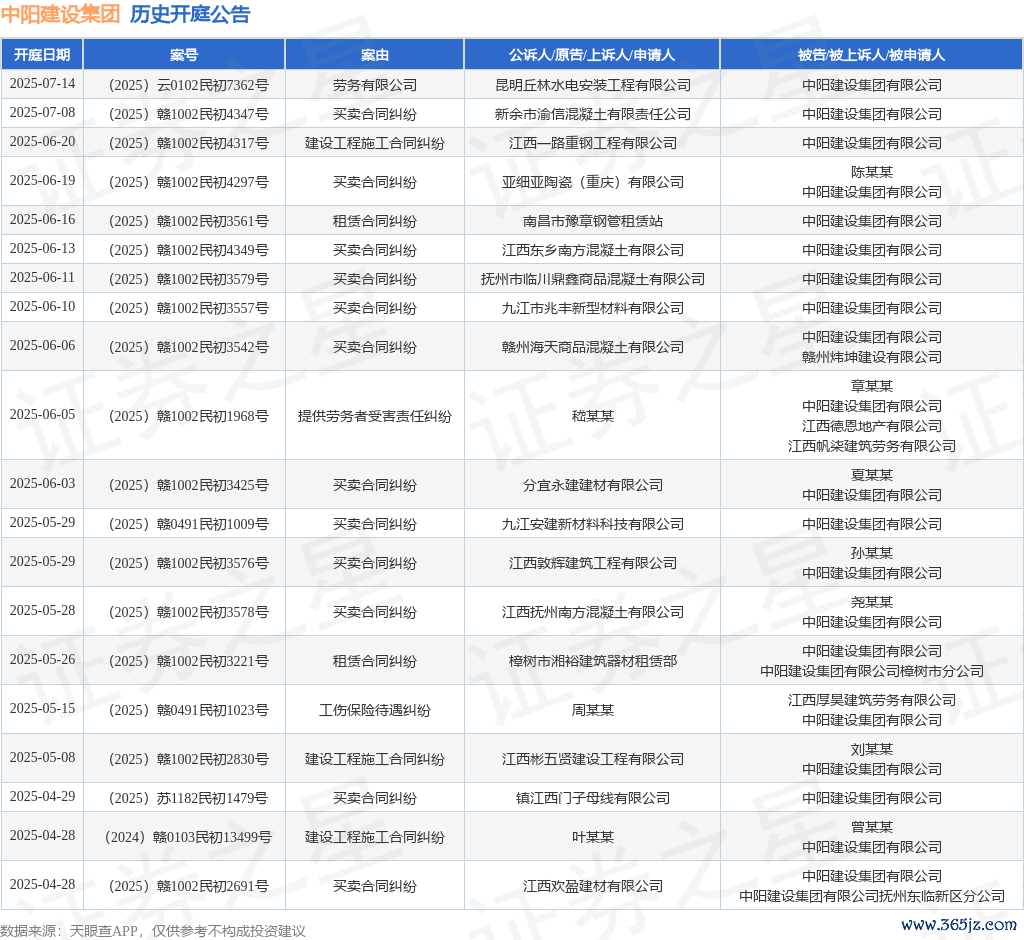This screenshot has height=940, width=1024.
Task: Click defendant 章某某
Action: click(872, 386)
